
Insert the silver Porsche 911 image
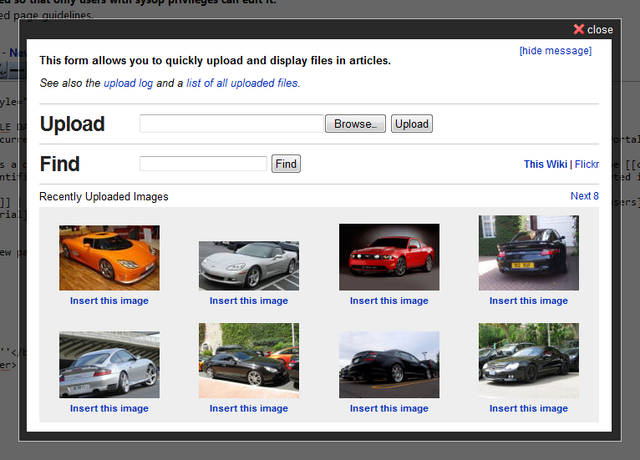(109, 409)
